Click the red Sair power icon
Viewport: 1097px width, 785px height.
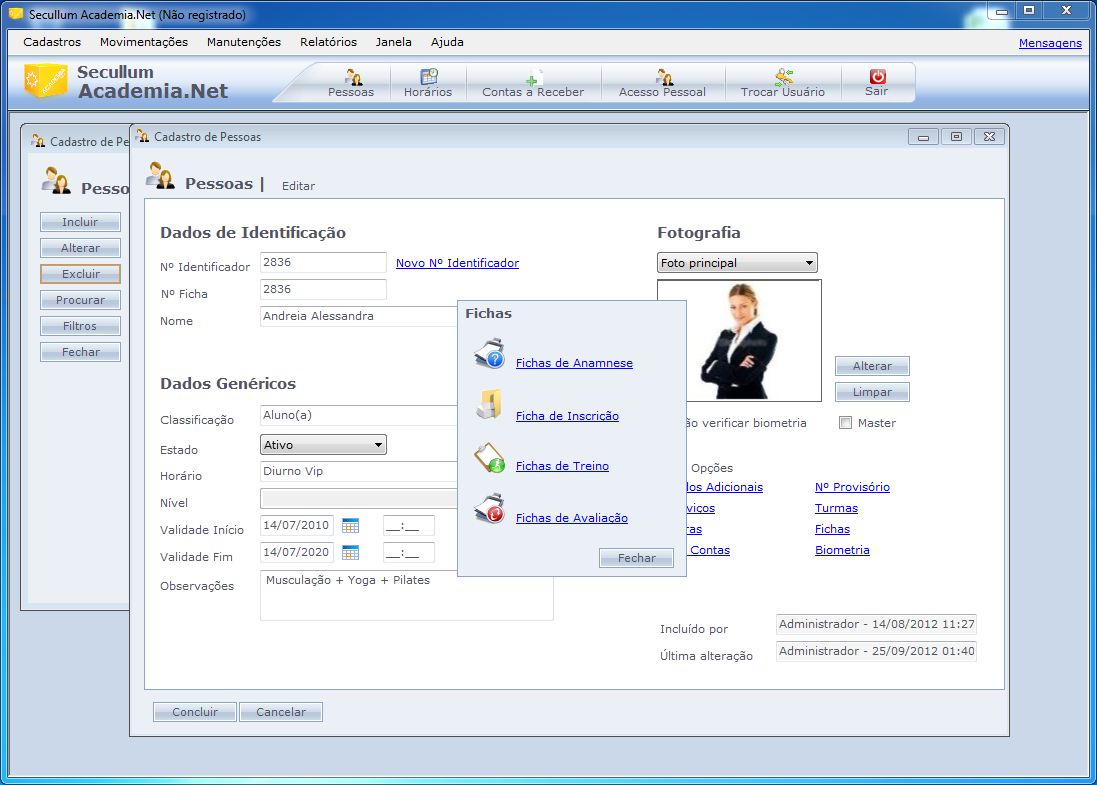(877, 77)
